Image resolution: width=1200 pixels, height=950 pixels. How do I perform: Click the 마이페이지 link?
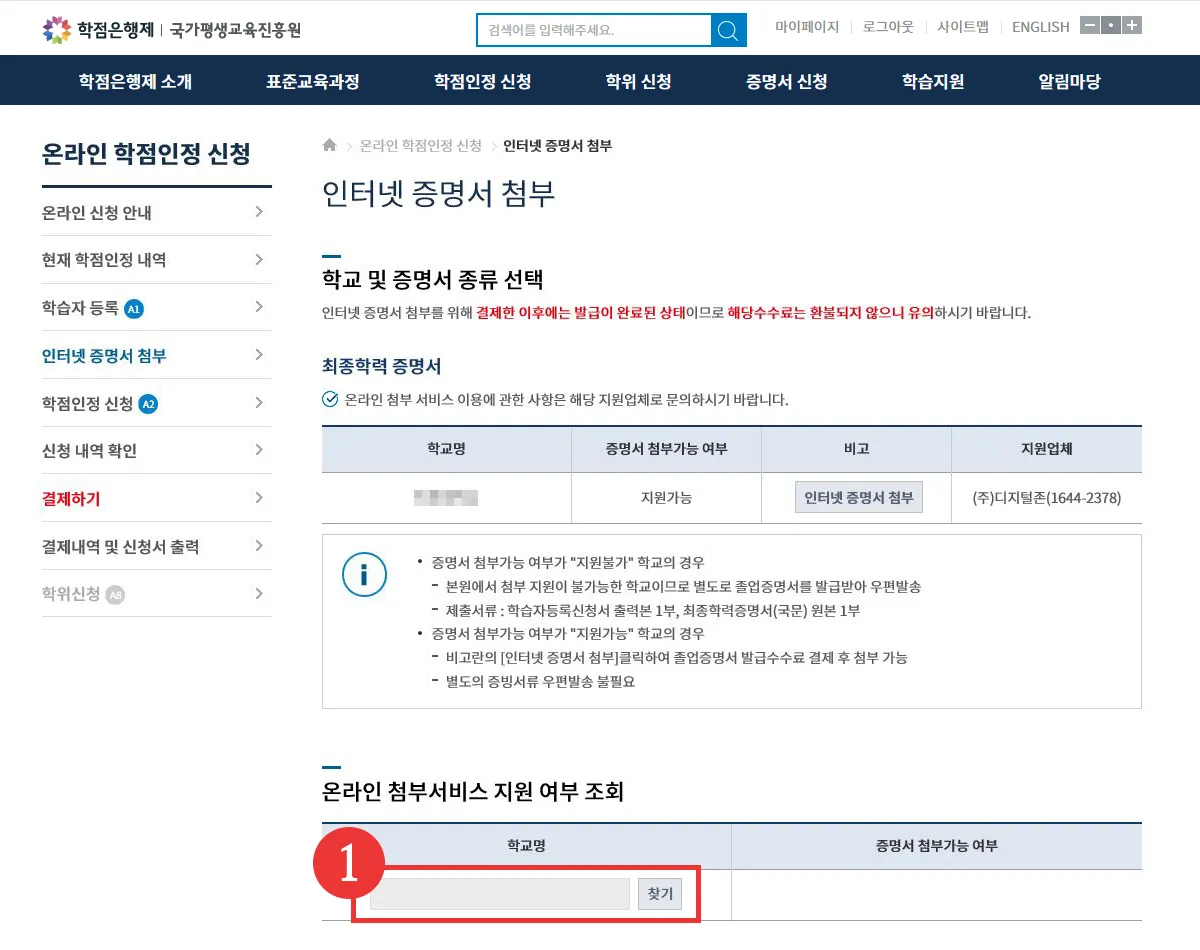point(807,27)
